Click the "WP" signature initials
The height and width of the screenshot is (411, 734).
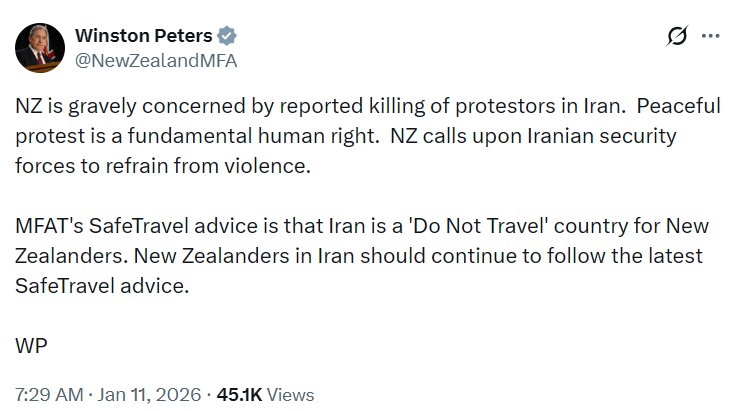[x=32, y=345]
